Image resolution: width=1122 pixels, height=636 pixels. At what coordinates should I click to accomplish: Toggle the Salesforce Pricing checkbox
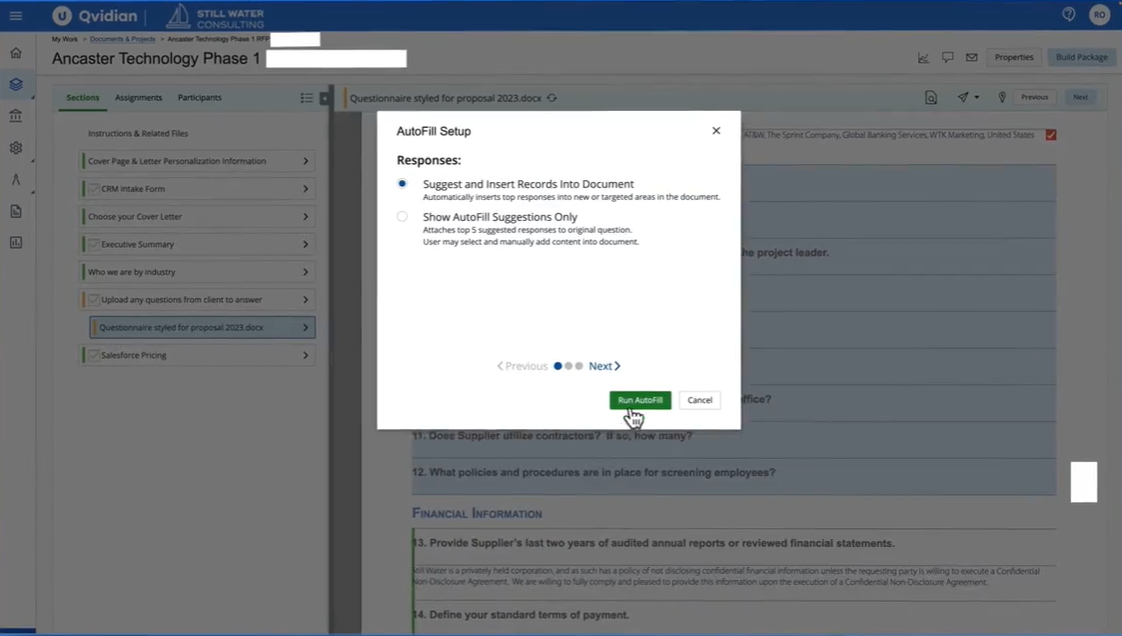click(93, 355)
